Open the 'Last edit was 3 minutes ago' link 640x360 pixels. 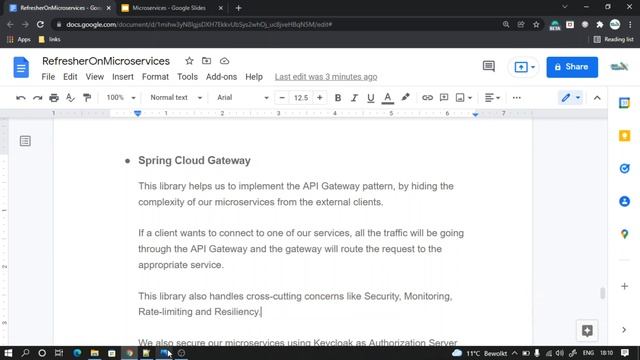pyautogui.click(x=326, y=77)
